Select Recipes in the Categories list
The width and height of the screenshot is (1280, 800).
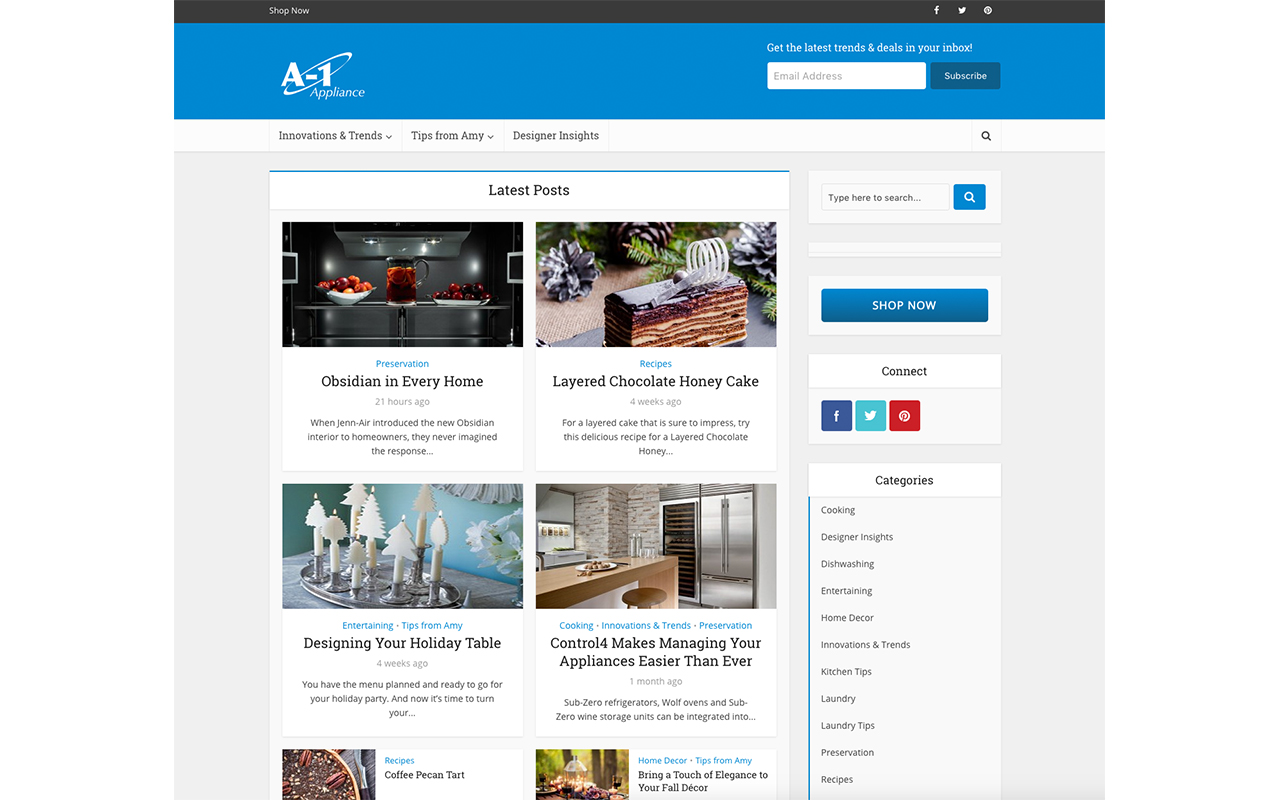click(x=837, y=780)
